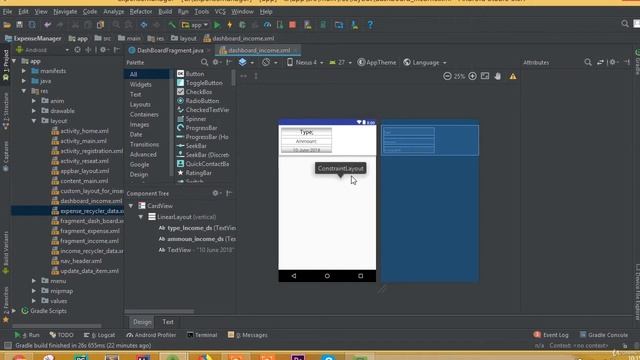This screenshot has height=360, width=640.
Task: Open the TODO tool window
Action: 61,335
